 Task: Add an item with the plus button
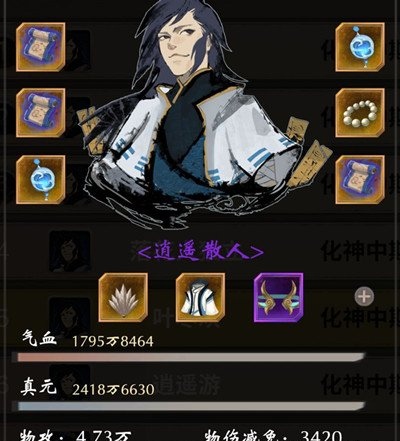(x=364, y=296)
